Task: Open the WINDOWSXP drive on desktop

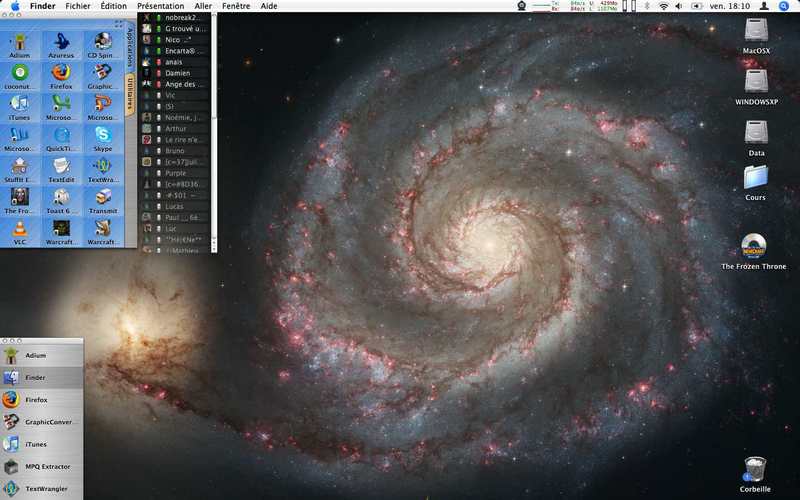Action: 756,82
